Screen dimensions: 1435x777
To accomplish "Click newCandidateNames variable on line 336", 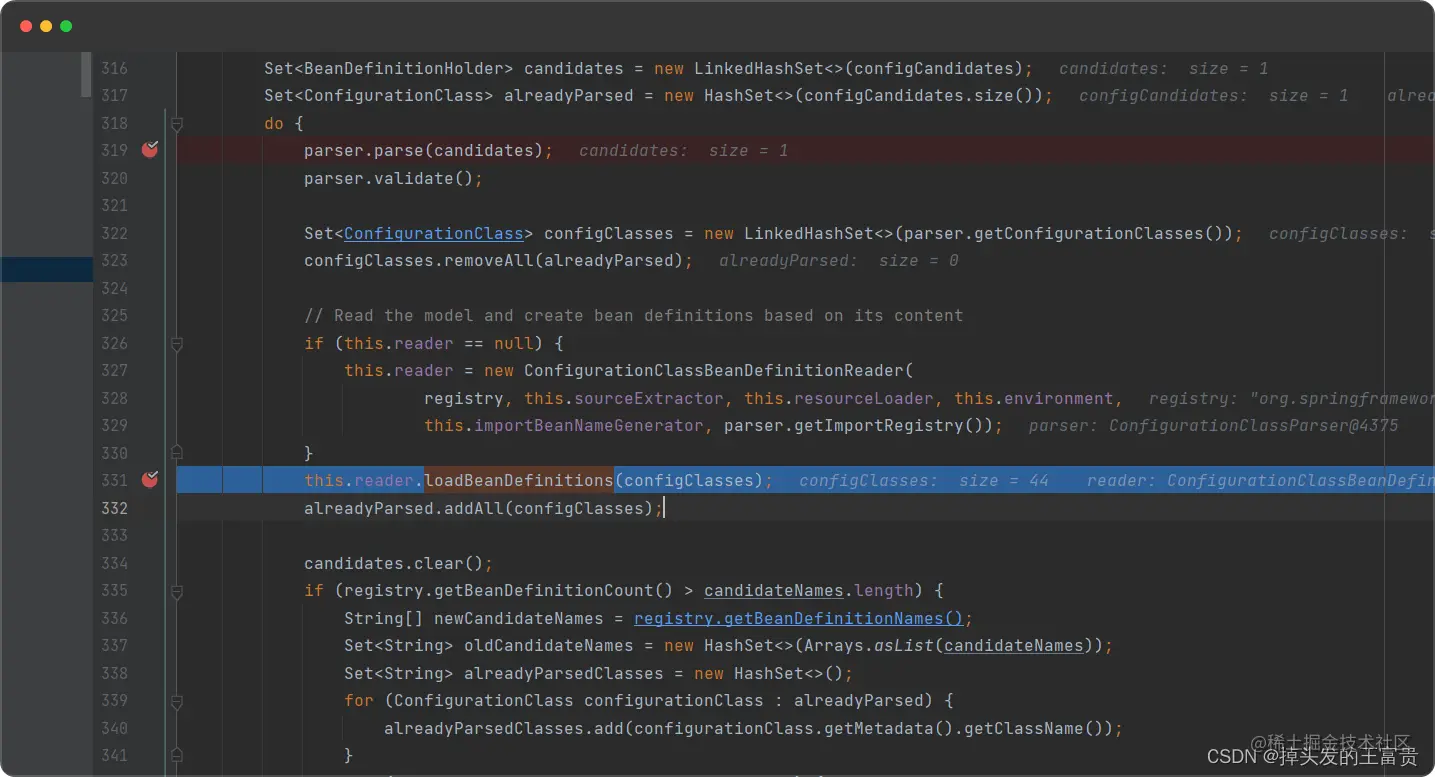I will [x=519, y=618].
